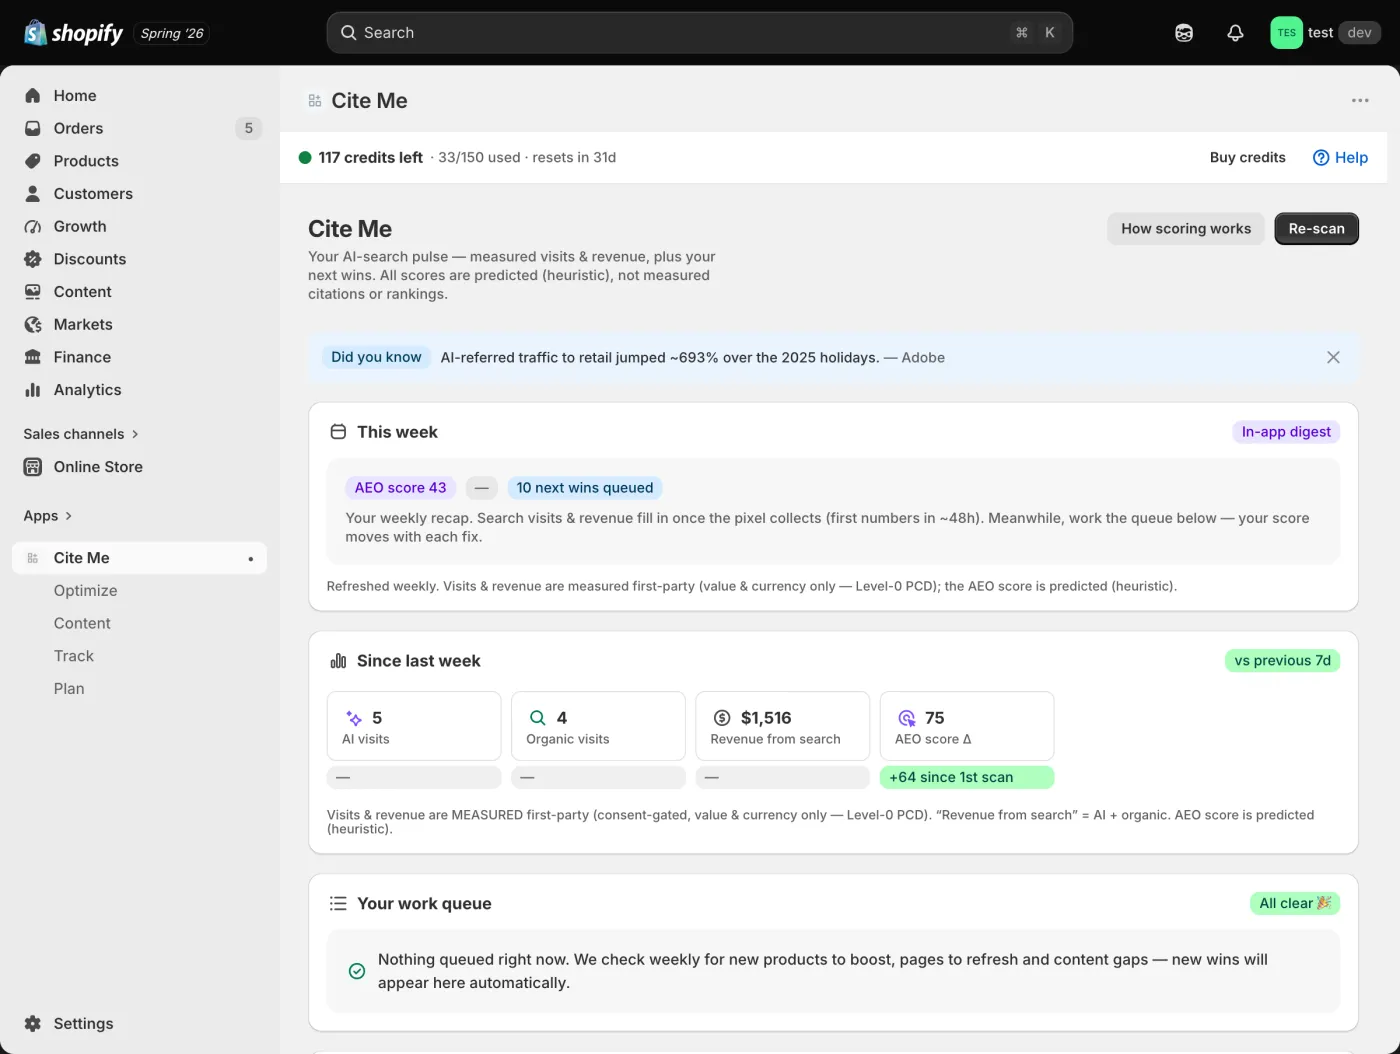Image resolution: width=1400 pixels, height=1054 pixels.
Task: Go to the Track subpage
Action: [74, 656]
